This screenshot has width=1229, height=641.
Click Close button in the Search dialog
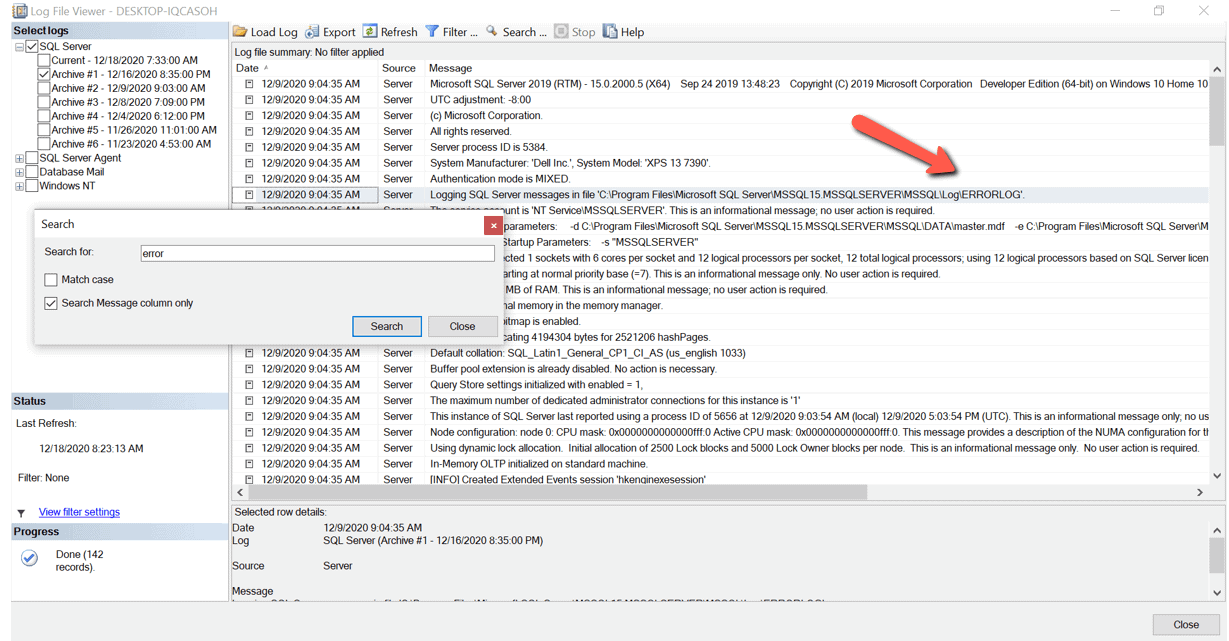click(x=462, y=326)
